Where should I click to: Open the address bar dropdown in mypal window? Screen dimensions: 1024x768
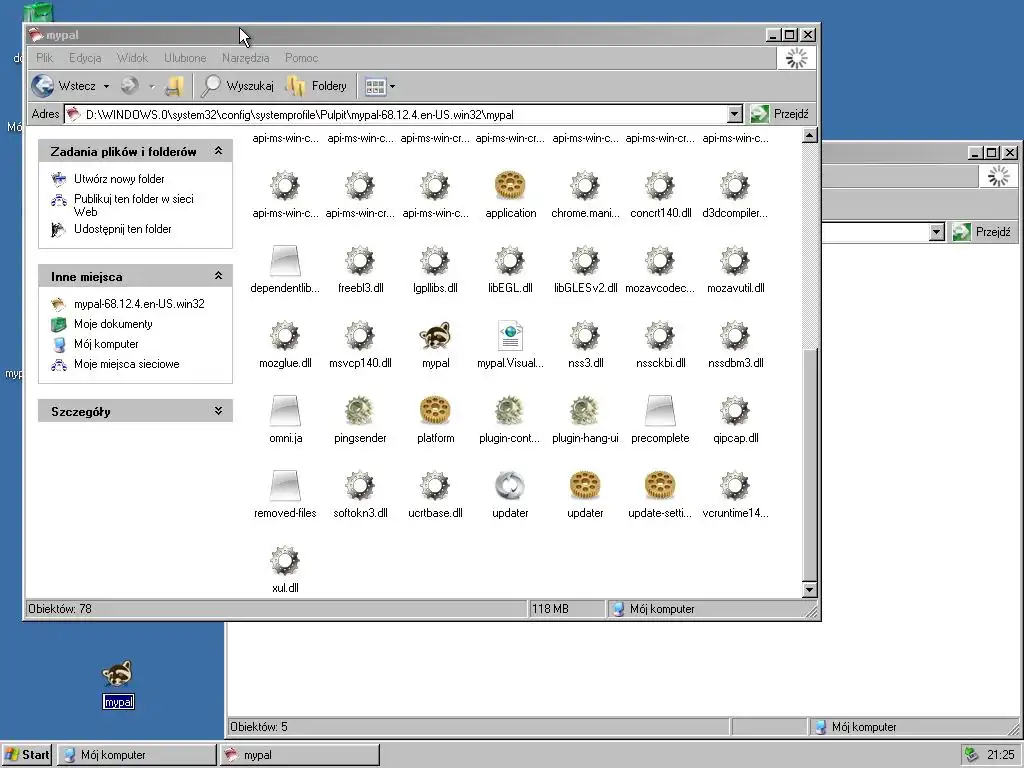point(735,114)
